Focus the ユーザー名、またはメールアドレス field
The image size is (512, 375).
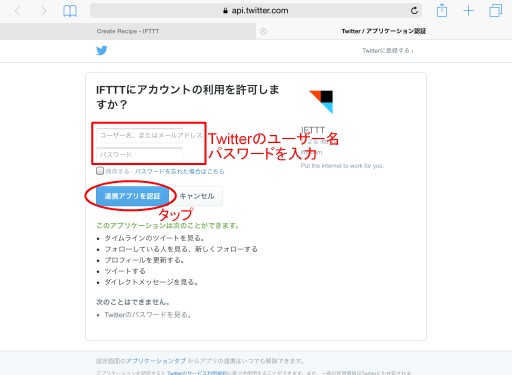(x=140, y=135)
